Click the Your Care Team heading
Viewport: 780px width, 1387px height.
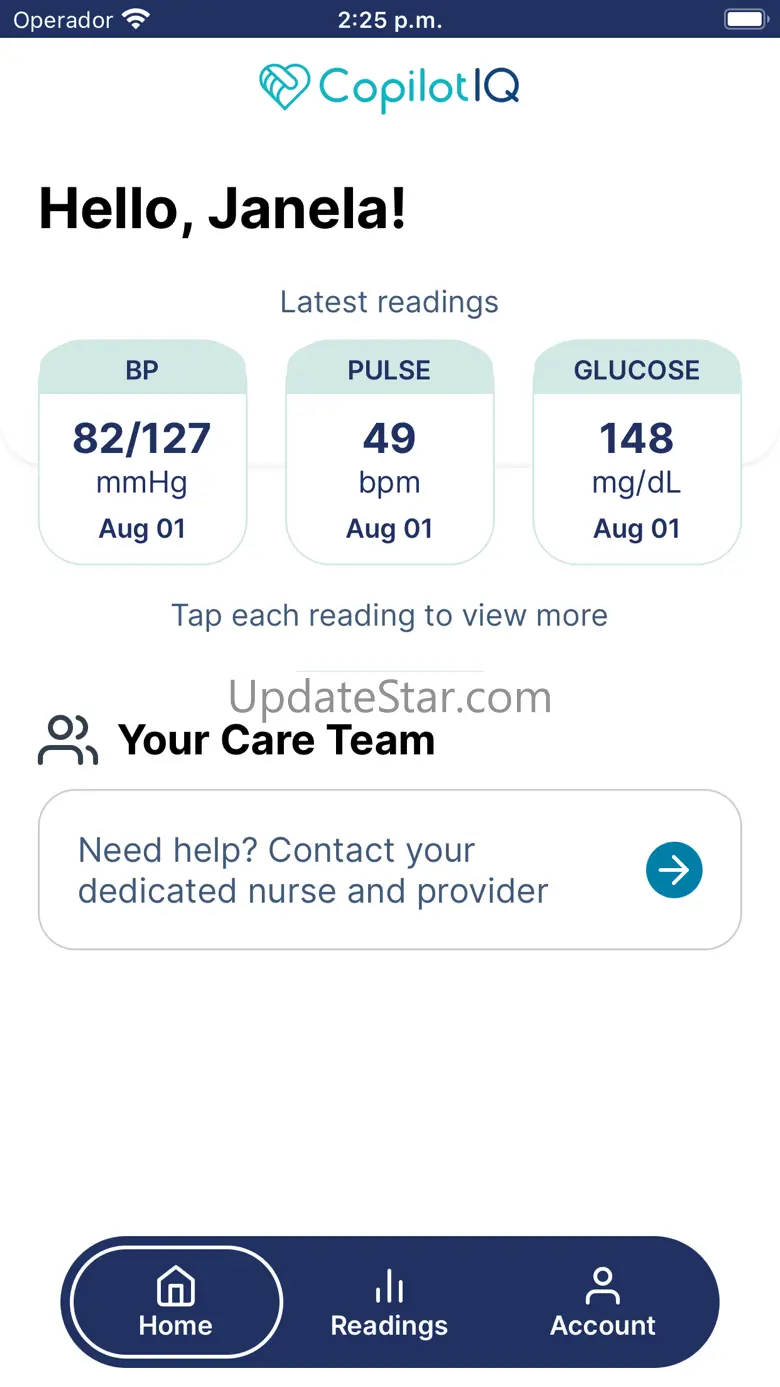click(277, 741)
